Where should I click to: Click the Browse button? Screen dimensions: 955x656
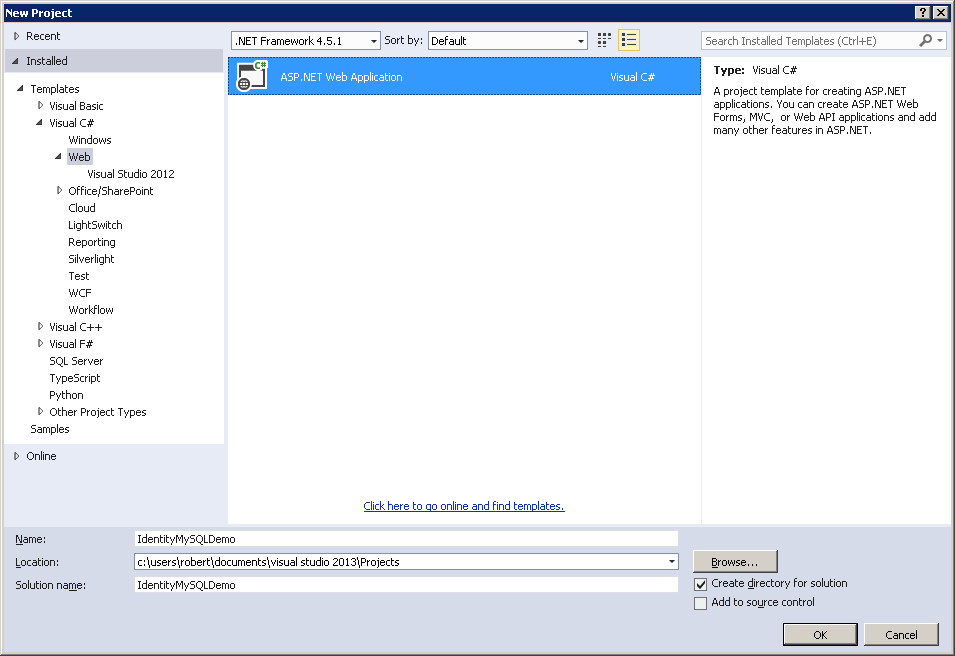coord(735,561)
